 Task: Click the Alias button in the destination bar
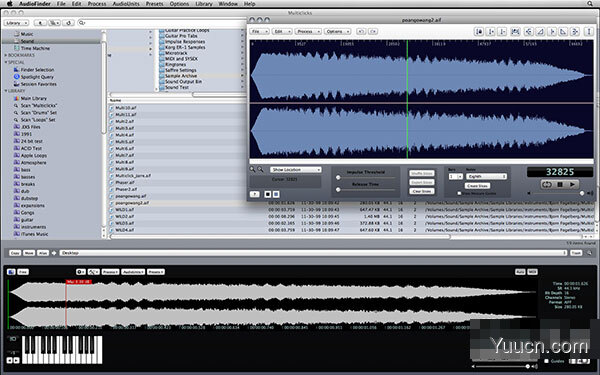(43, 253)
